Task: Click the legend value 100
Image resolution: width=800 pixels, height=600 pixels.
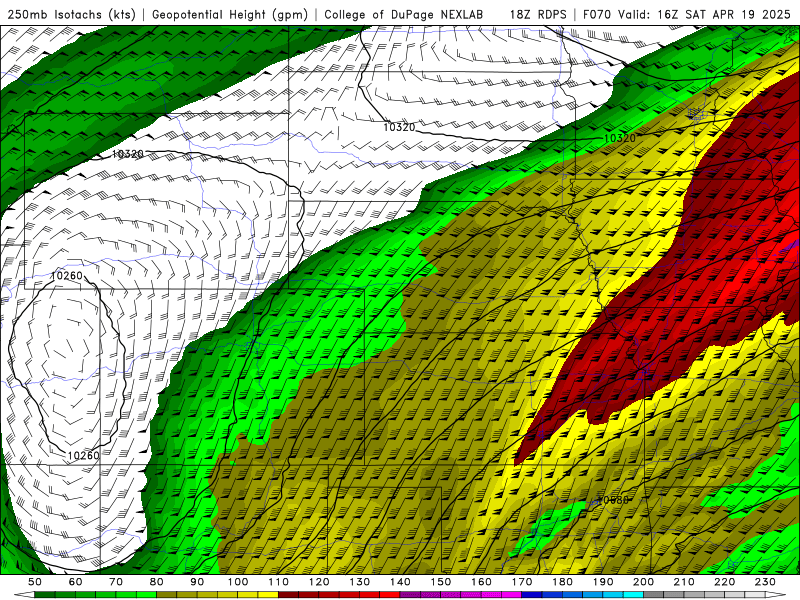Action: [238, 582]
